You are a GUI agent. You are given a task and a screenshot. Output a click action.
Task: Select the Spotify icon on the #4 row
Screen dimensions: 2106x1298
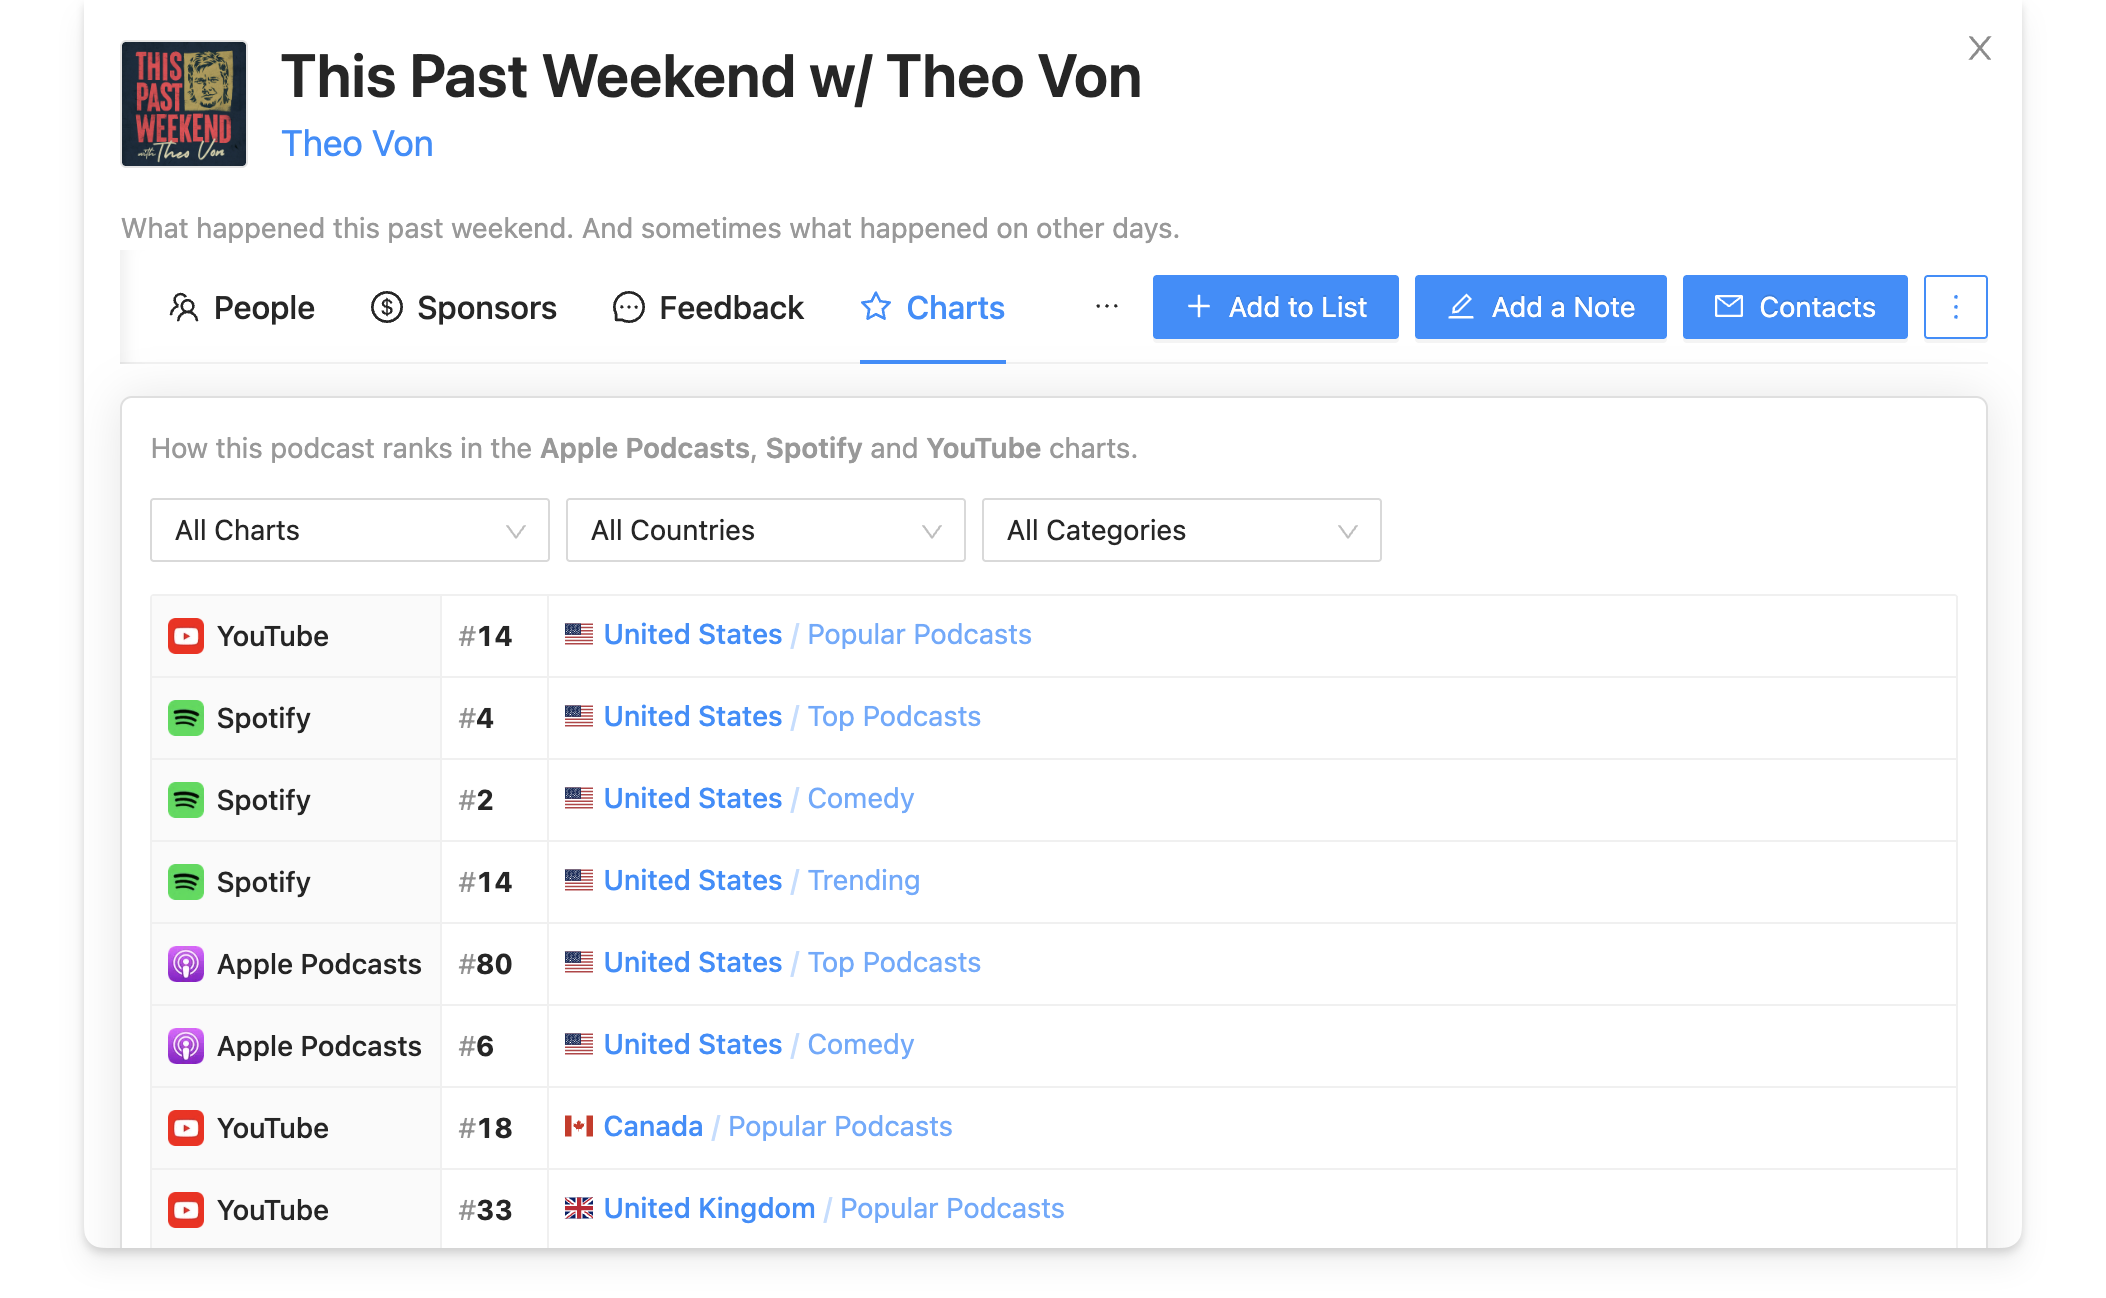(x=186, y=717)
